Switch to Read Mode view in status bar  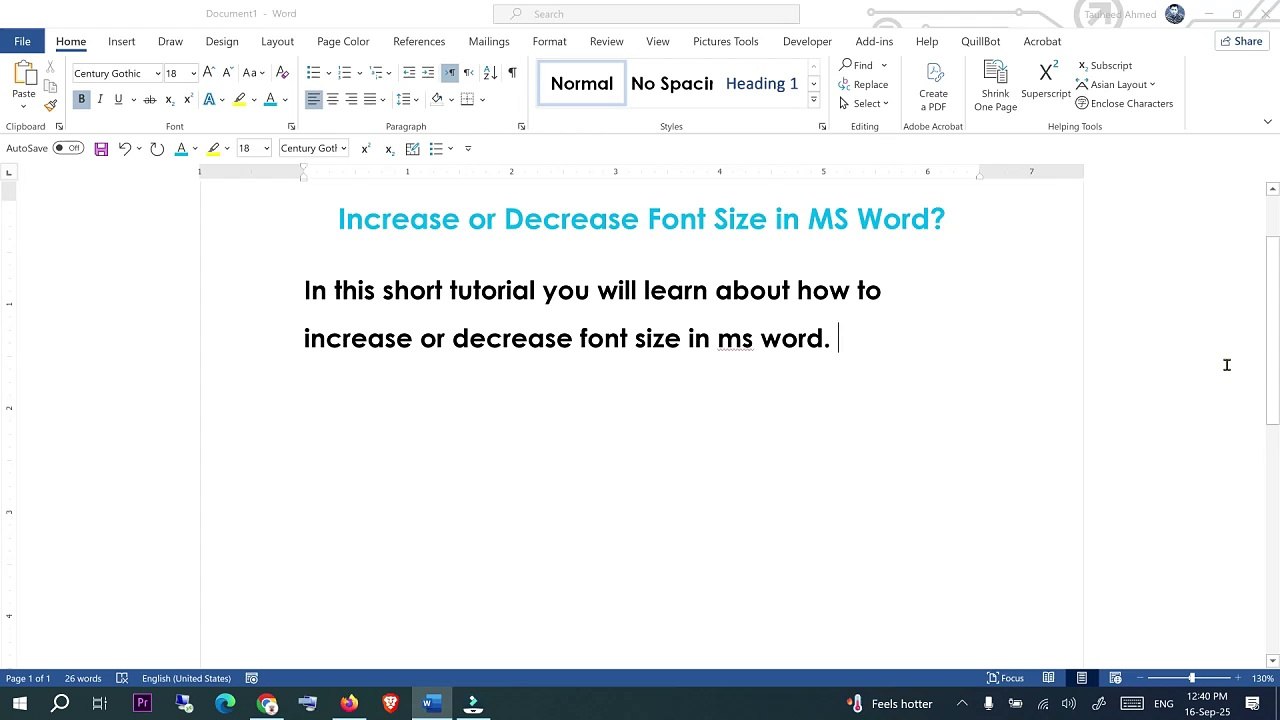point(1048,678)
